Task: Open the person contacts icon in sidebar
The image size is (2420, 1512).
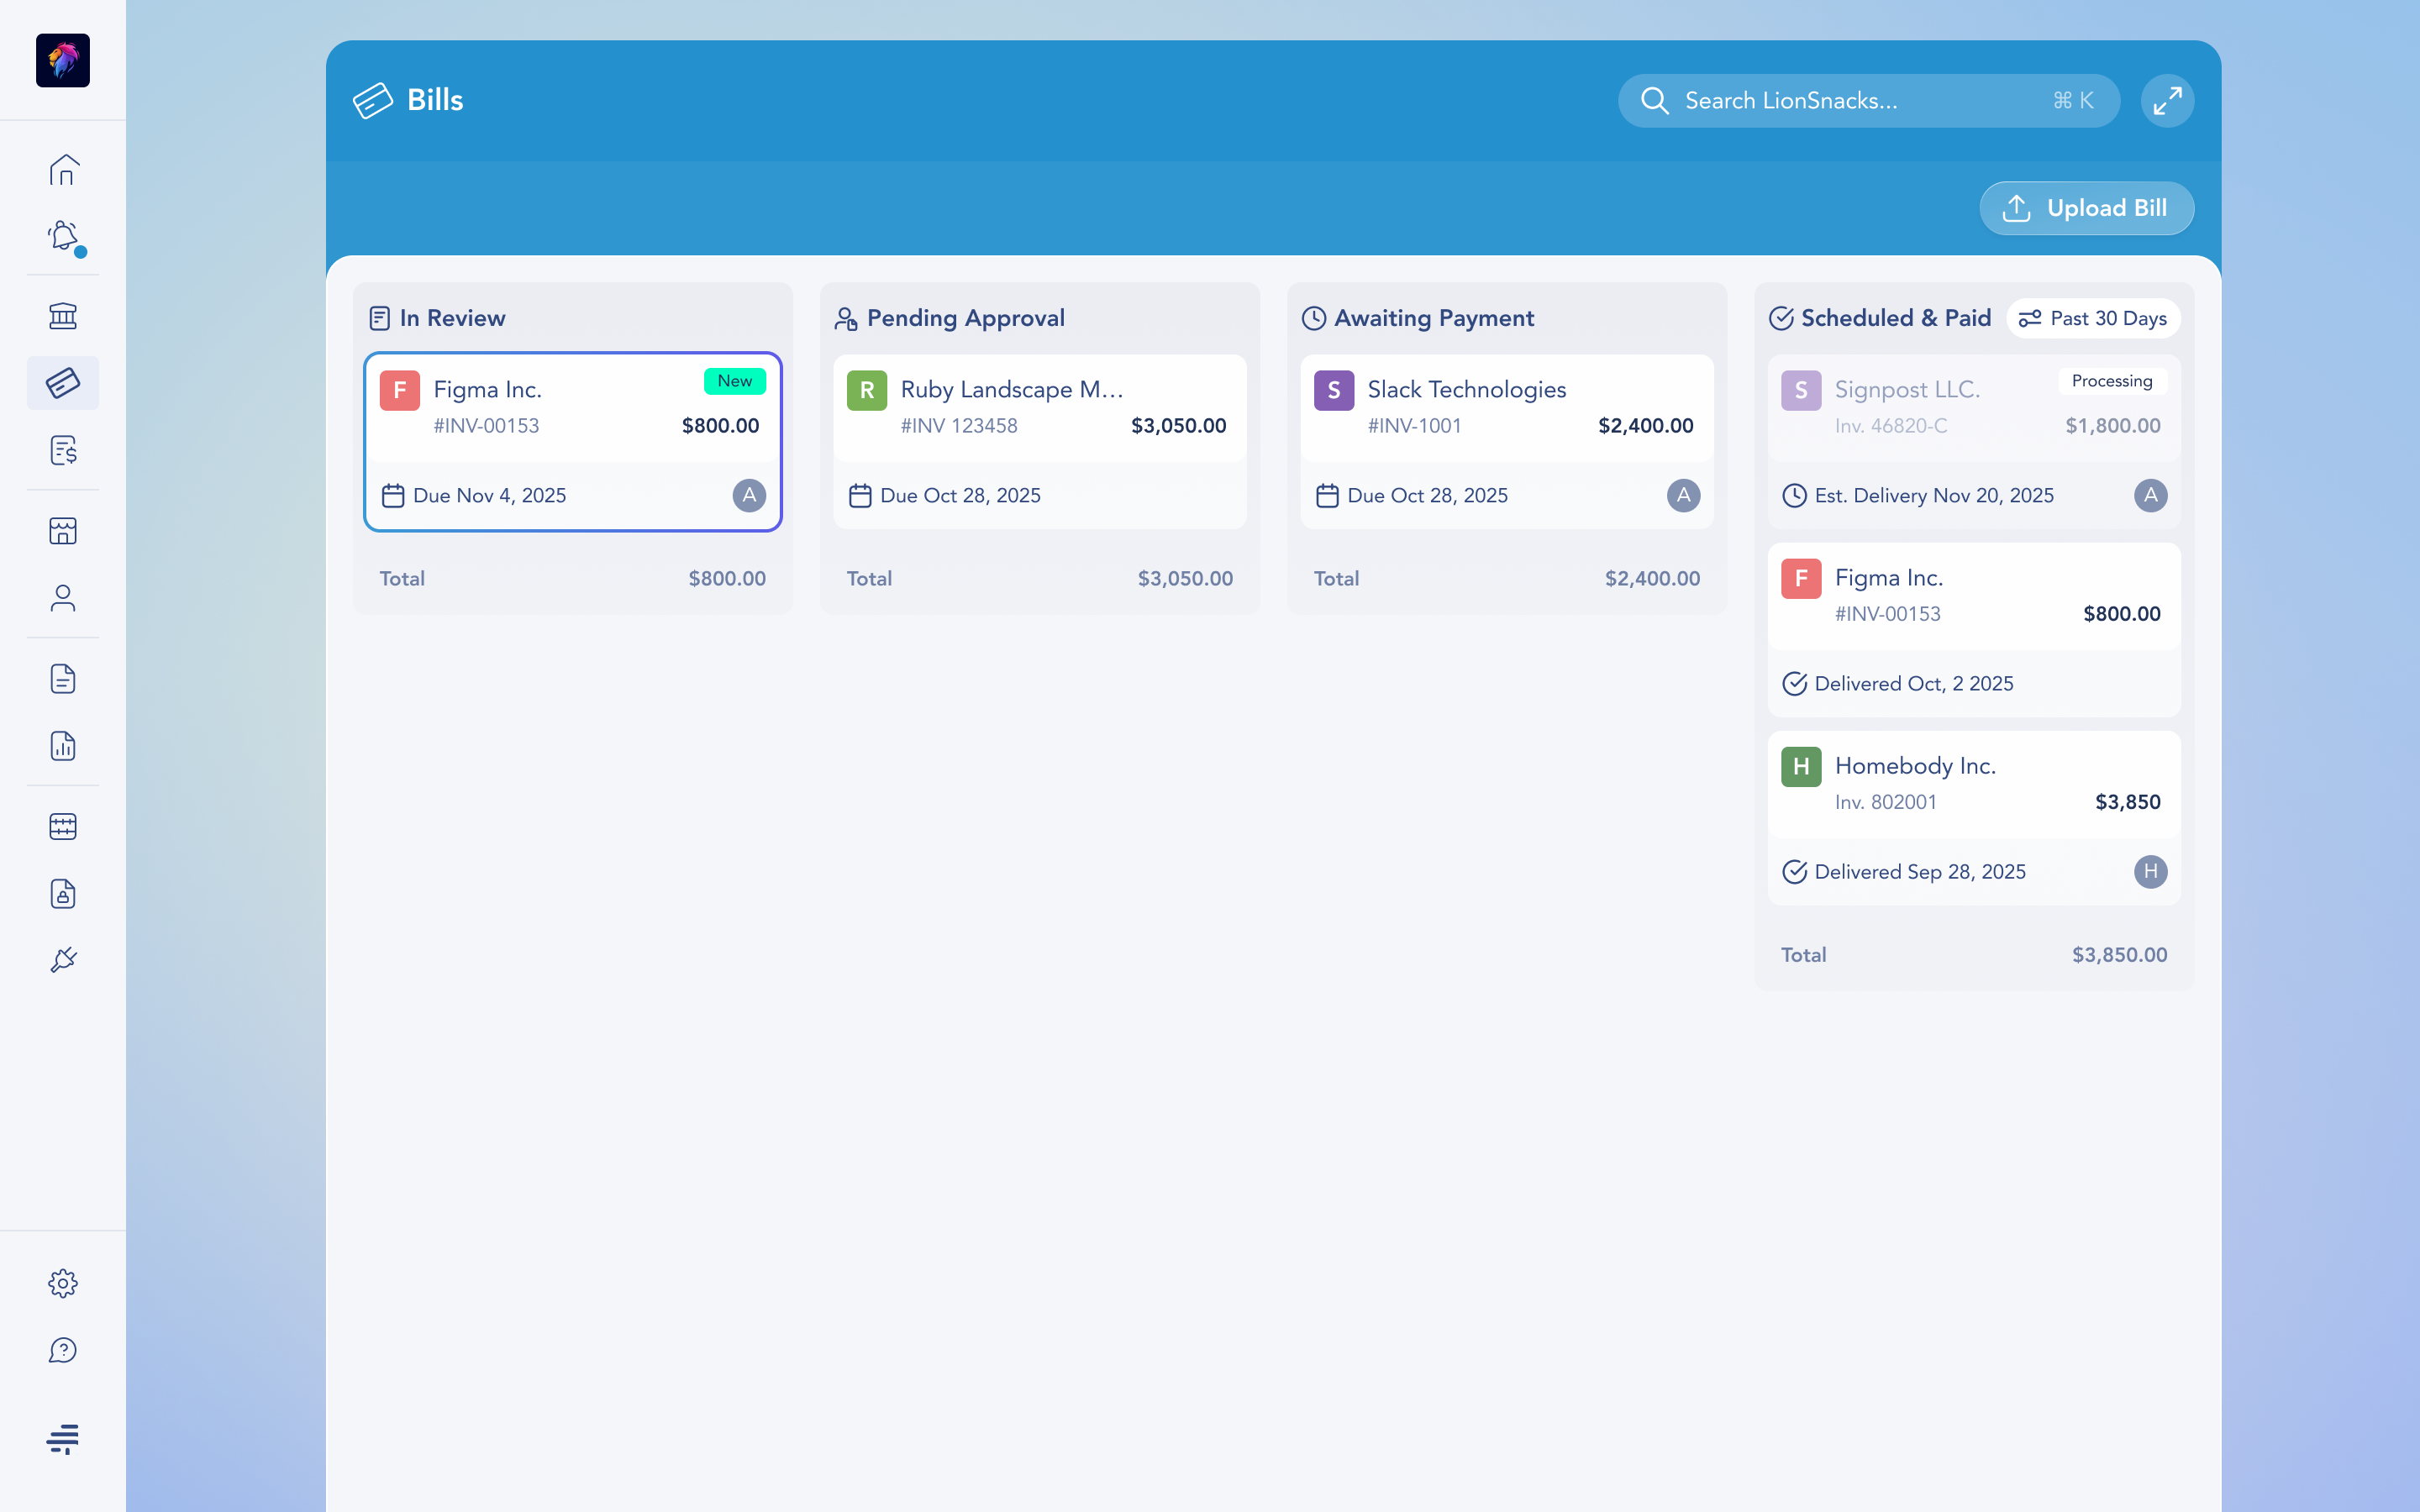Action: point(63,598)
